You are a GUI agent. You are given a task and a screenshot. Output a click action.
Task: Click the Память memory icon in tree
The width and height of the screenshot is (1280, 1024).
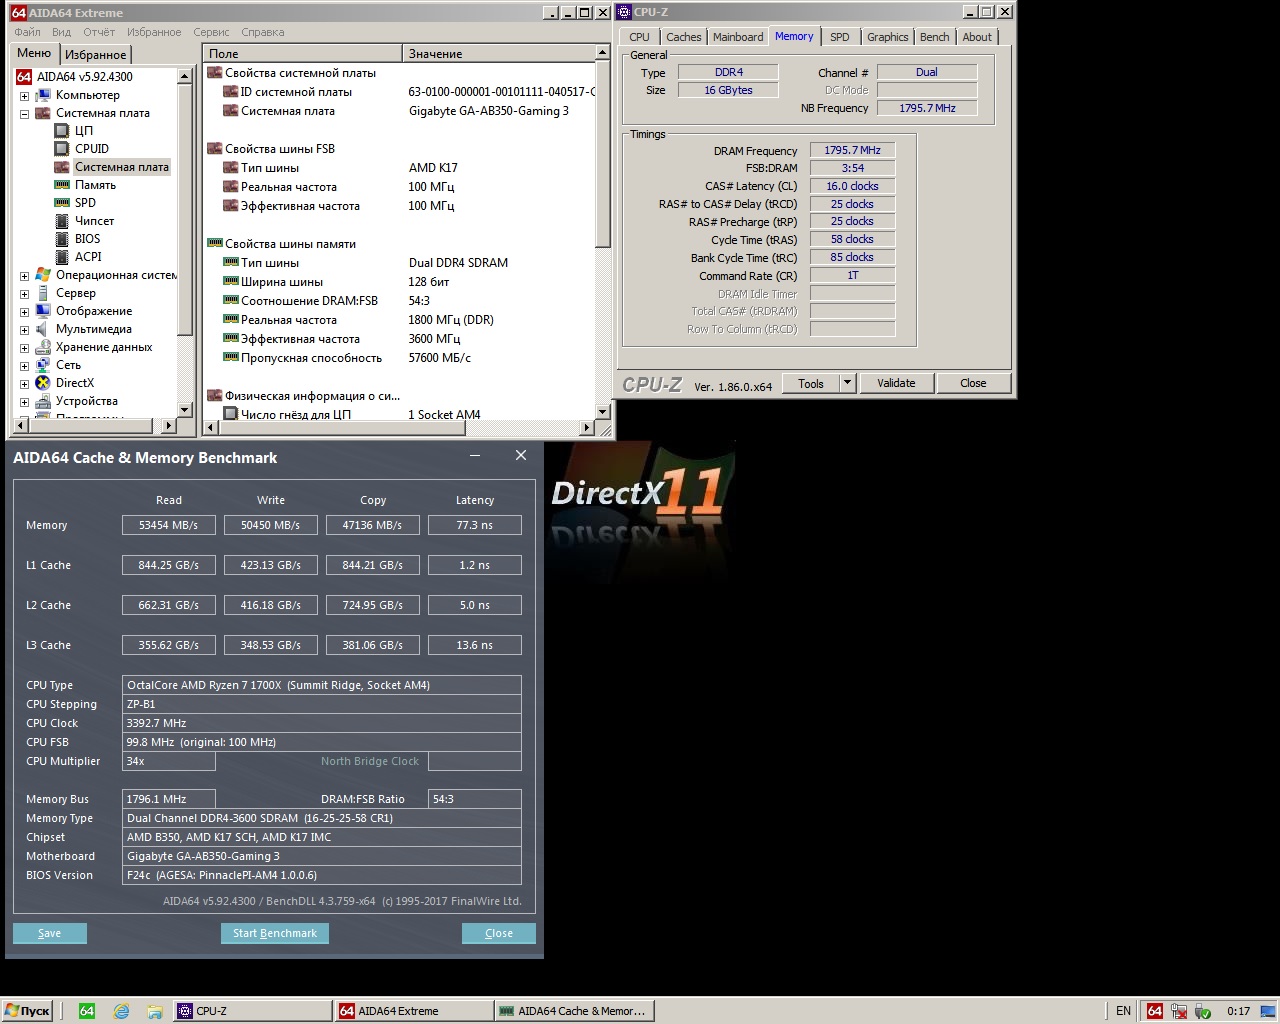click(x=62, y=185)
